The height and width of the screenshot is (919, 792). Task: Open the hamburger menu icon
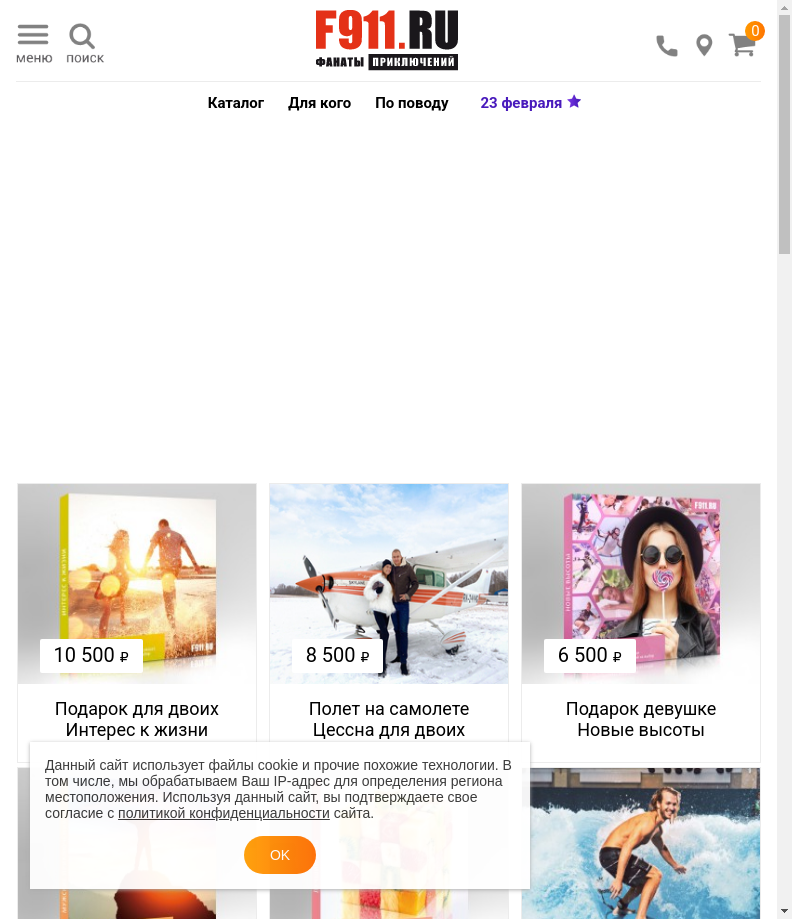click(33, 35)
